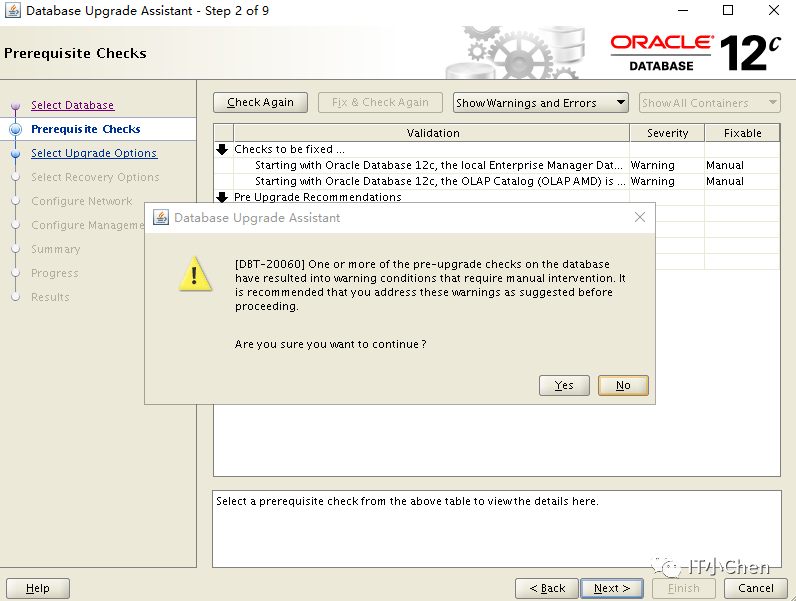796x601 pixels.
Task: Open the Show Warnings and Errors dropdown
Action: point(541,103)
